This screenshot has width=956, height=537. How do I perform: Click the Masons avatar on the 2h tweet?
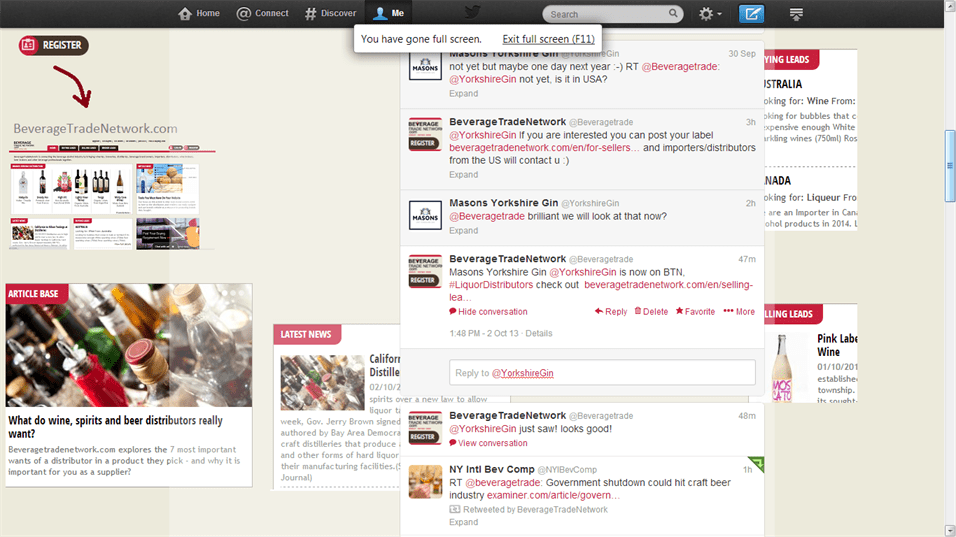point(425,215)
